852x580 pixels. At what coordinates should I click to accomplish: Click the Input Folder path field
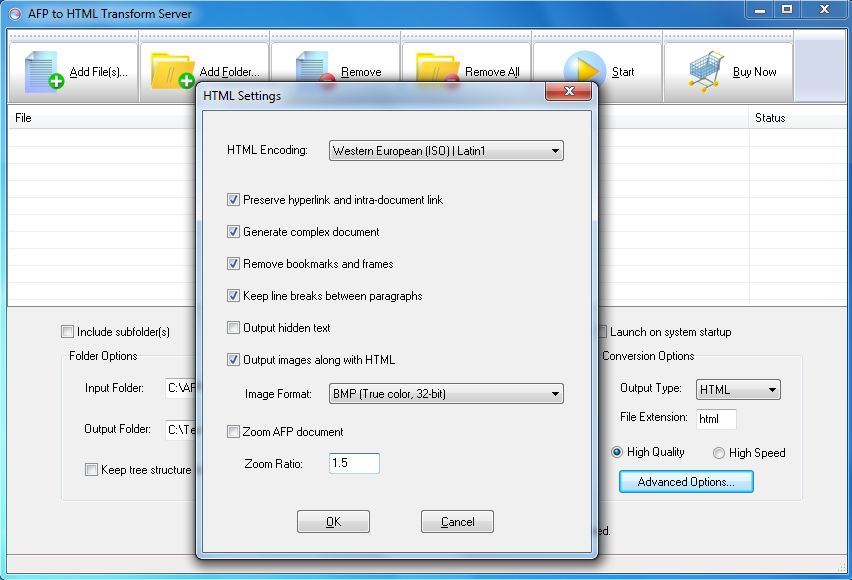pyautogui.click(x=180, y=388)
